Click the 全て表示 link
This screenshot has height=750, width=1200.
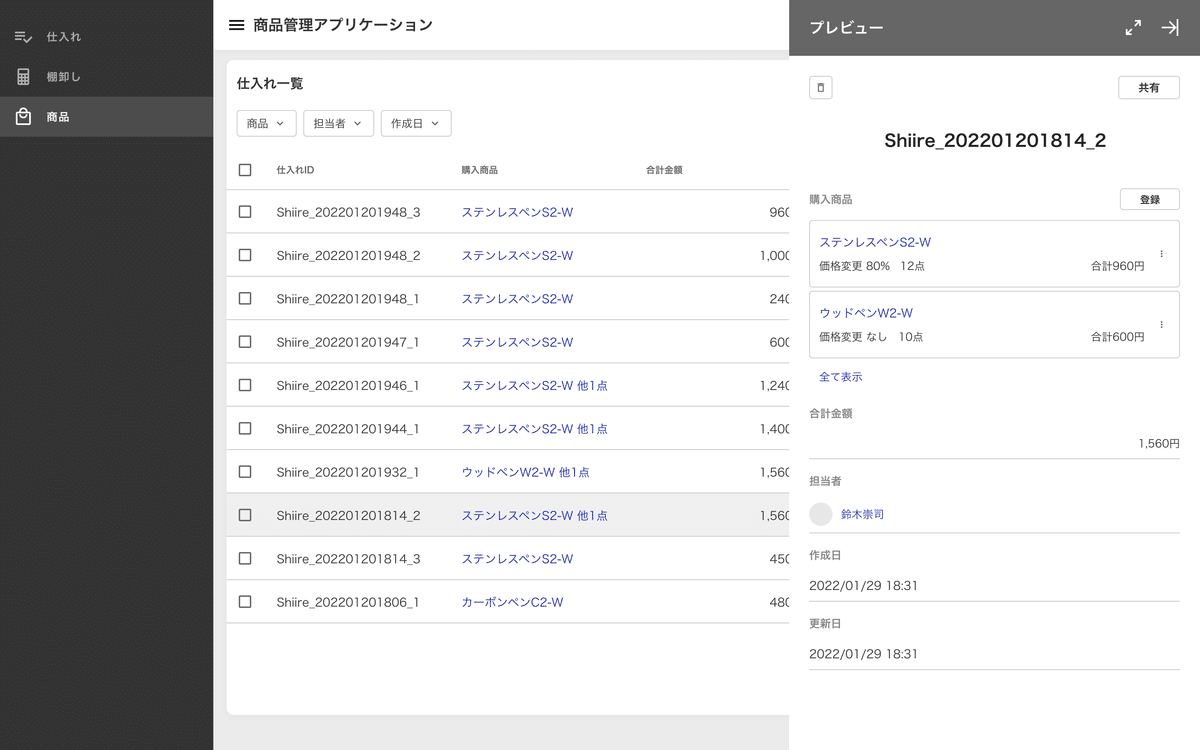(841, 377)
